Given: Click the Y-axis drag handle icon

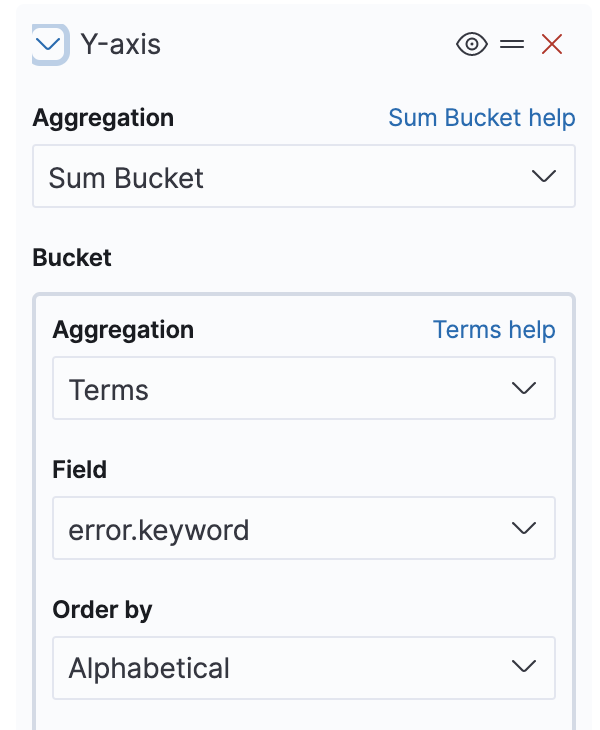Looking at the screenshot, I should 512,45.
